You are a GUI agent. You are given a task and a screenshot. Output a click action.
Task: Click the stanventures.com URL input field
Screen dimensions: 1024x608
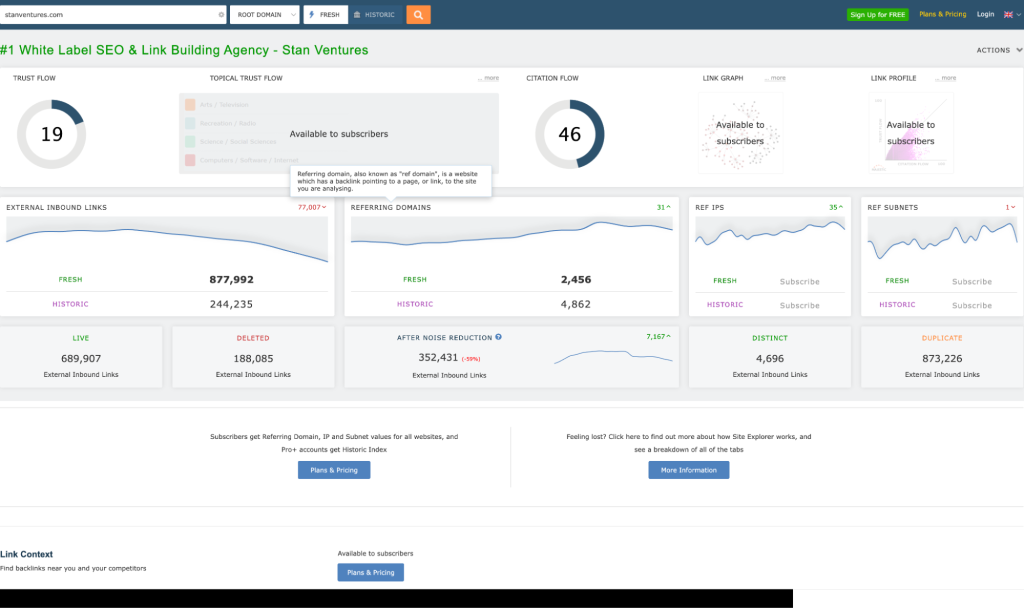tap(110, 14)
